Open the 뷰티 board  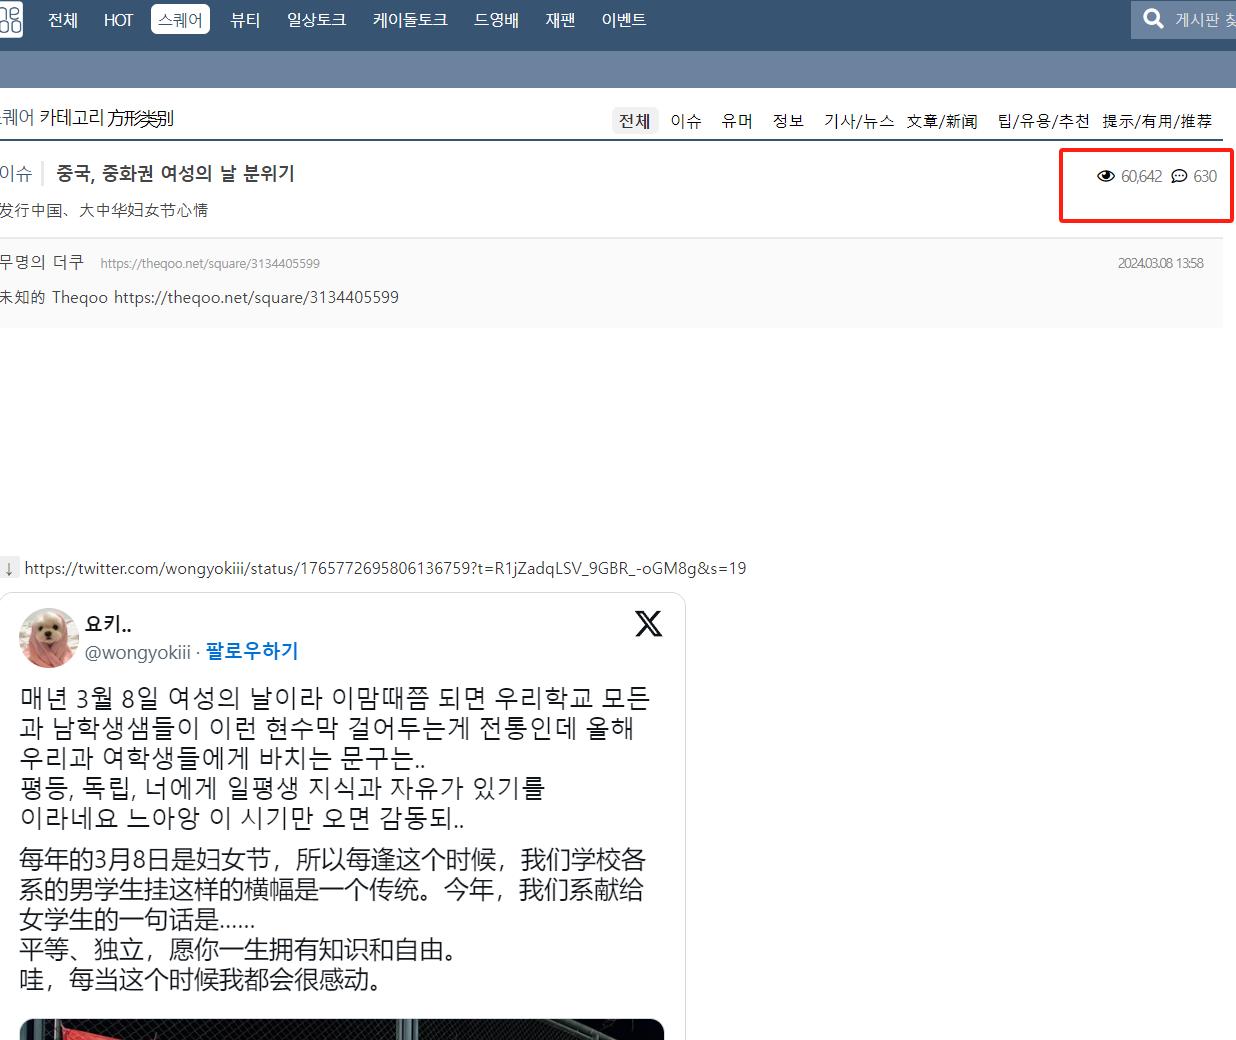(245, 20)
